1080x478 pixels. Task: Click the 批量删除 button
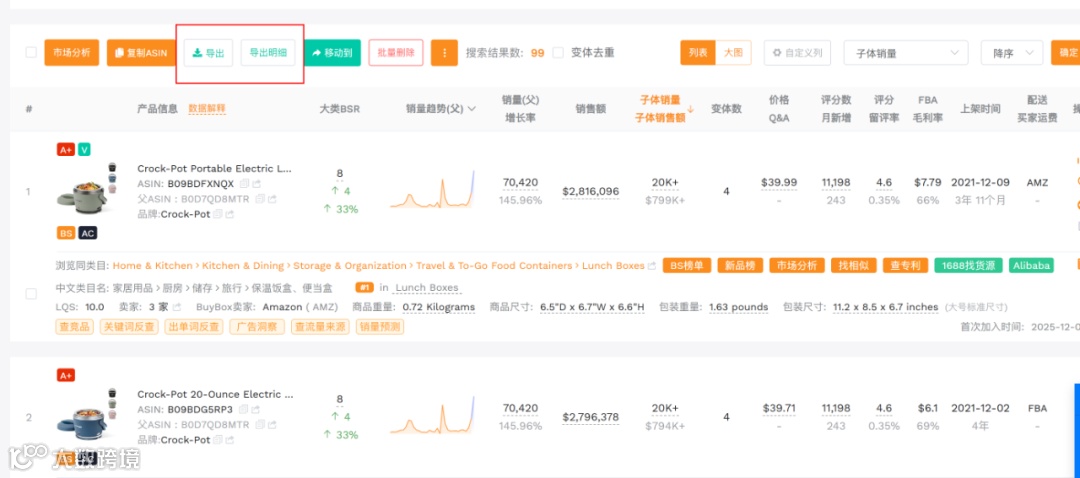pos(396,52)
